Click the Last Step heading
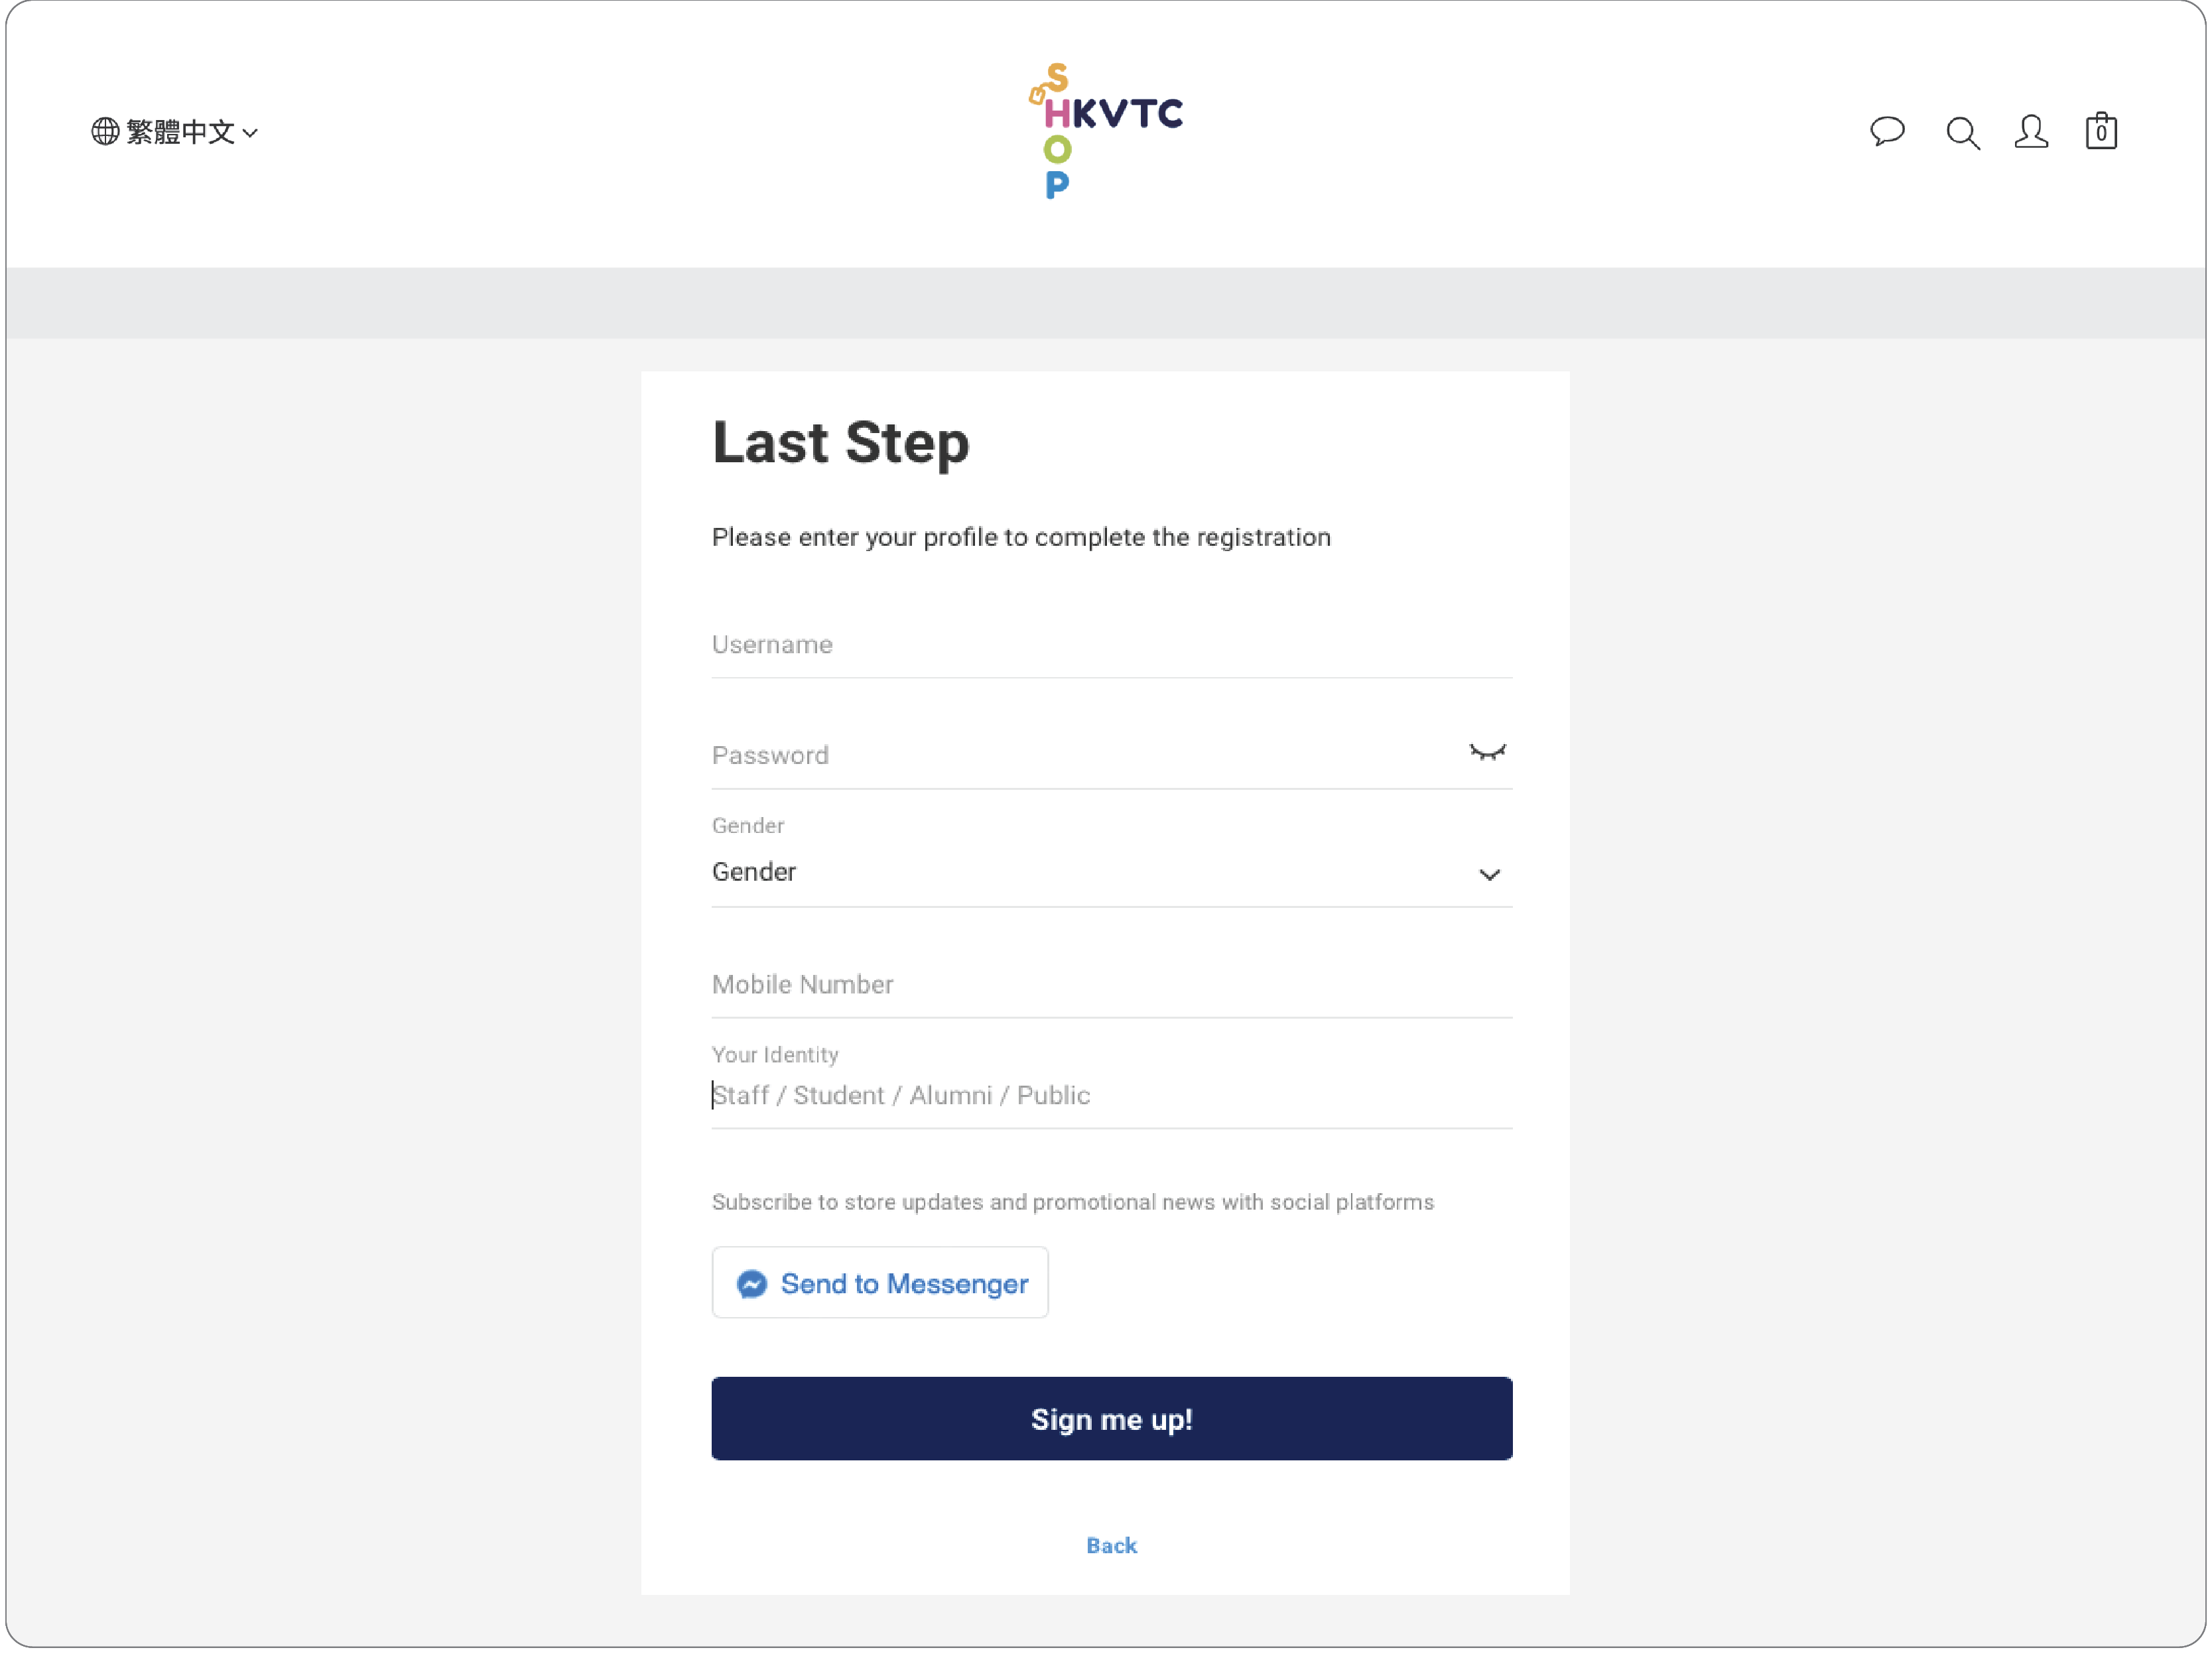Screen dimensions: 2212x1658 pyautogui.click(x=840, y=443)
